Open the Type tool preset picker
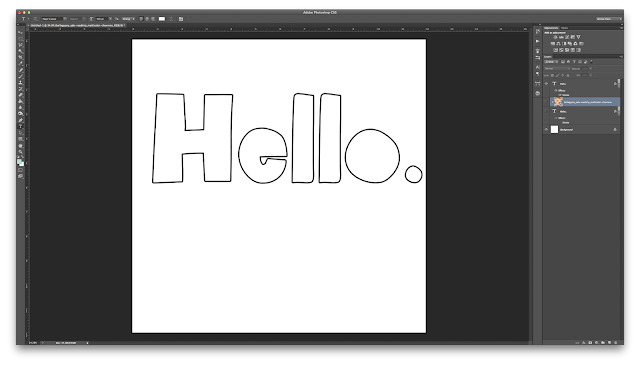 click(x=25, y=19)
